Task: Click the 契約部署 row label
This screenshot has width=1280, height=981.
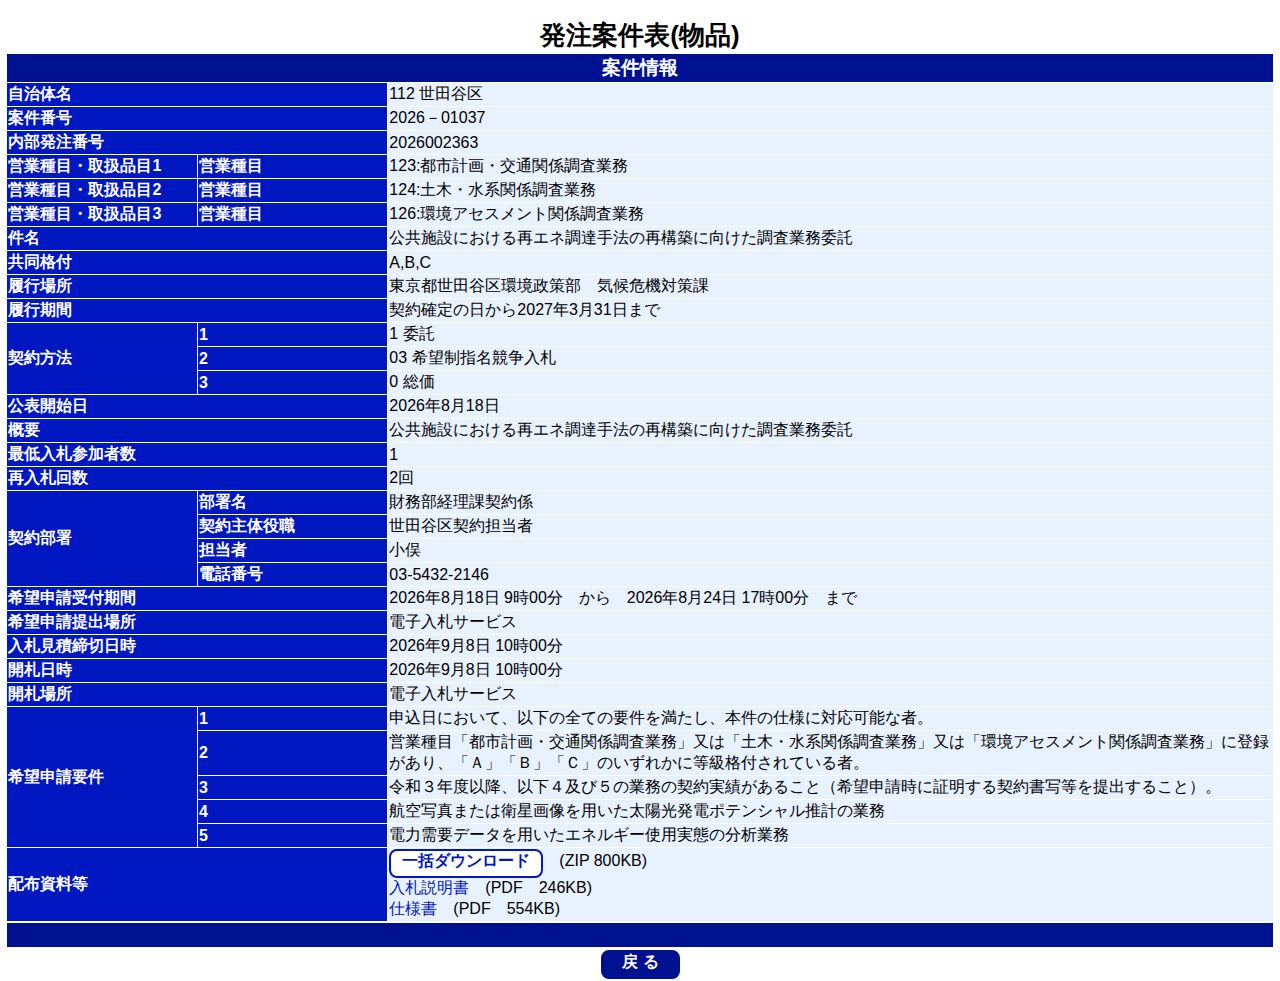Action: click(x=40, y=538)
